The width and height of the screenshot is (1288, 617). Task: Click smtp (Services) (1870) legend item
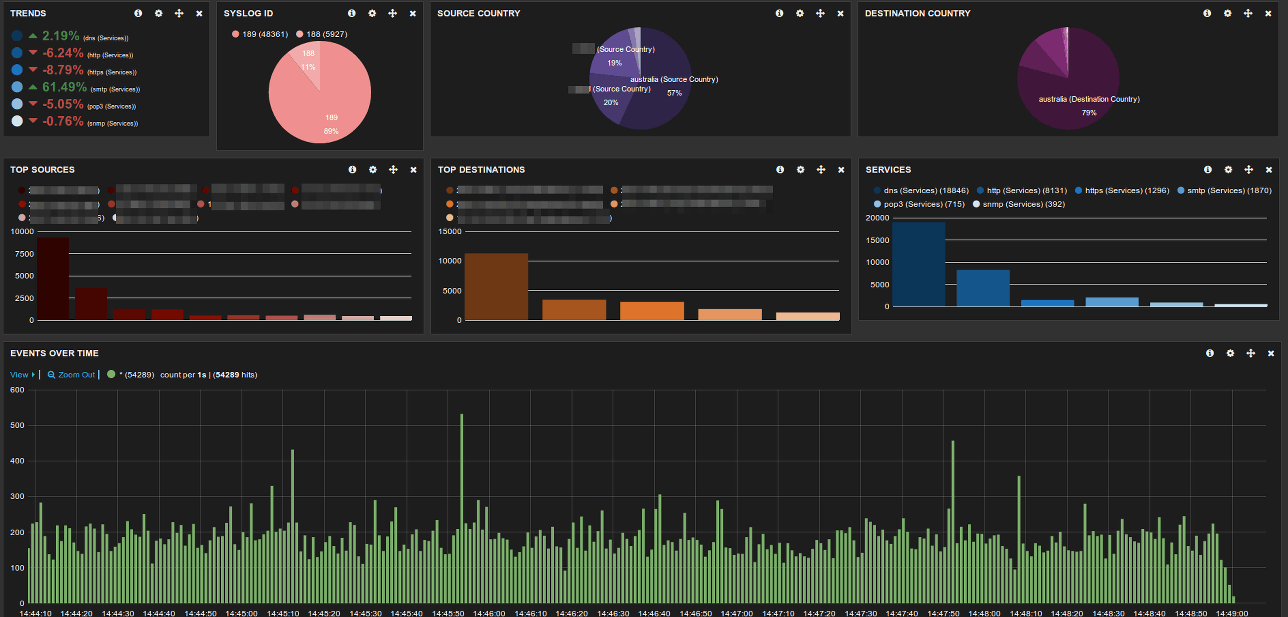click(1224, 190)
